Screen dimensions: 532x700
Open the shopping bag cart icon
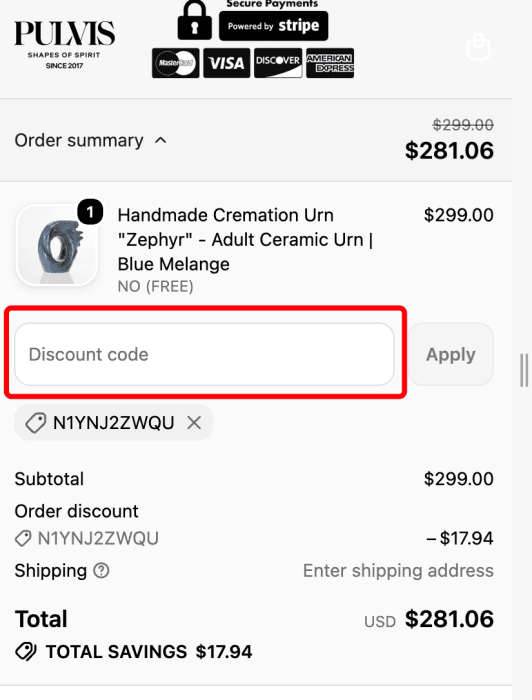point(478,46)
